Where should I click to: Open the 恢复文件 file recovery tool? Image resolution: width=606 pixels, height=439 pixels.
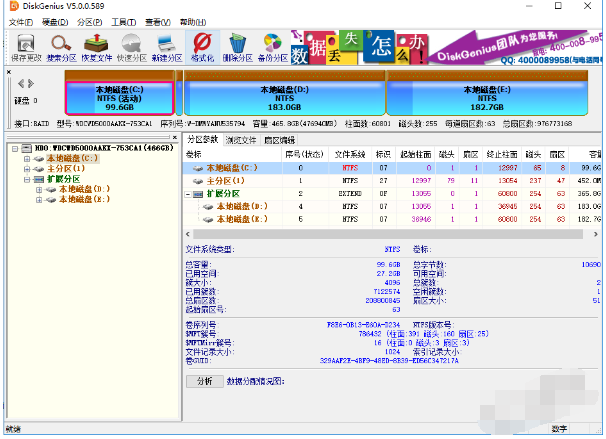coord(97,48)
